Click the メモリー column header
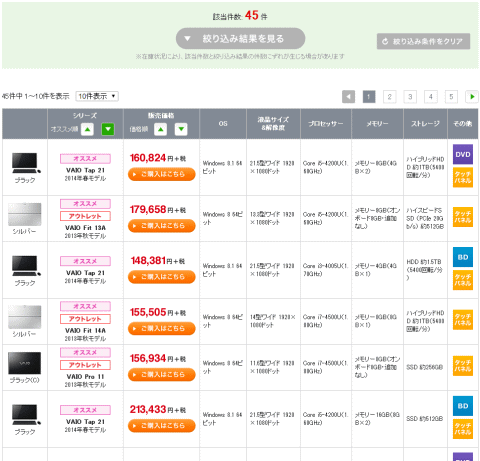This screenshot has width=480, height=461. tap(377, 124)
